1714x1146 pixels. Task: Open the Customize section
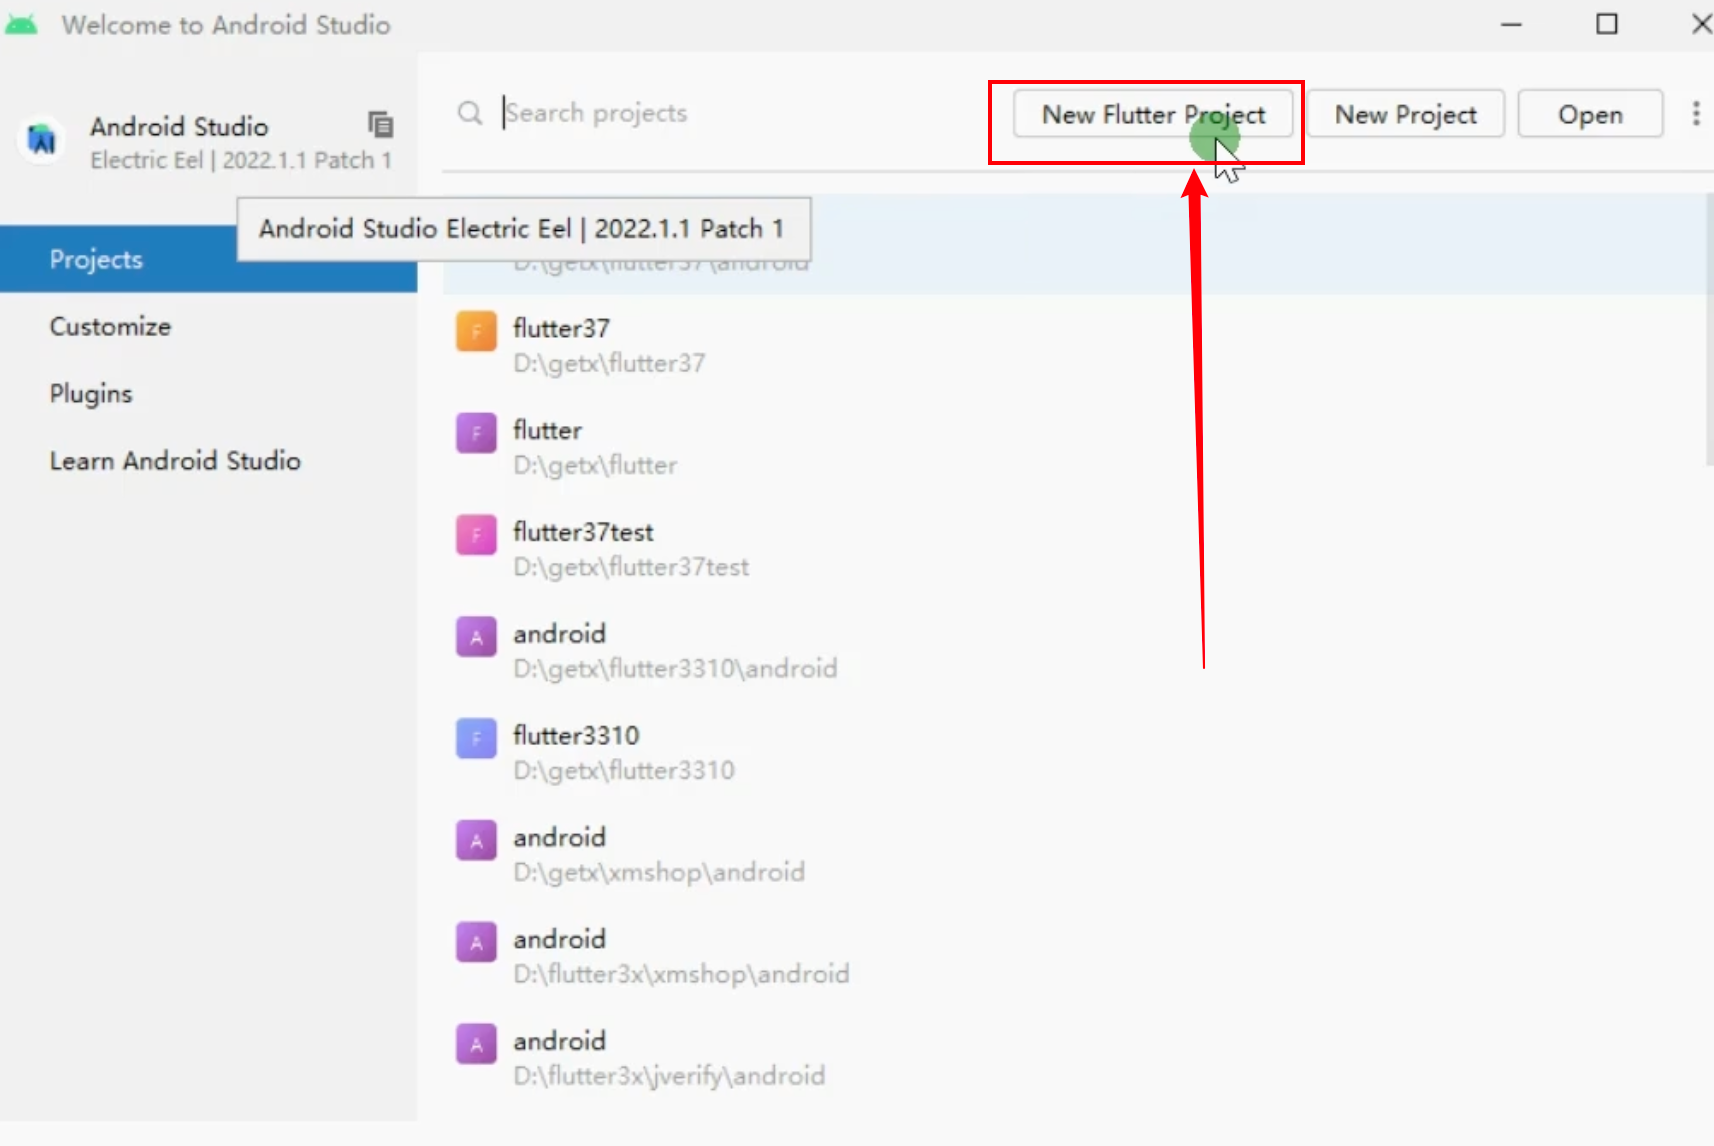[208, 326]
